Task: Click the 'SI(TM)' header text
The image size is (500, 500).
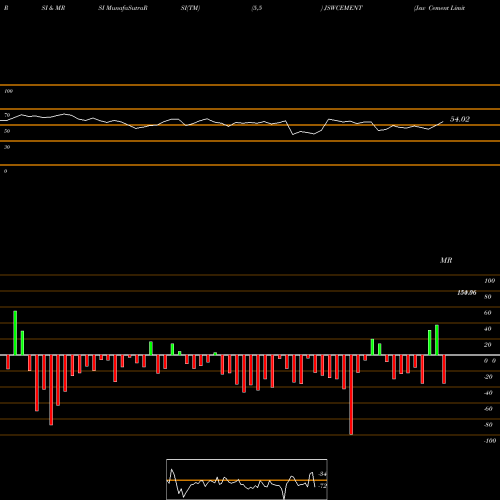Action: click(x=190, y=8)
